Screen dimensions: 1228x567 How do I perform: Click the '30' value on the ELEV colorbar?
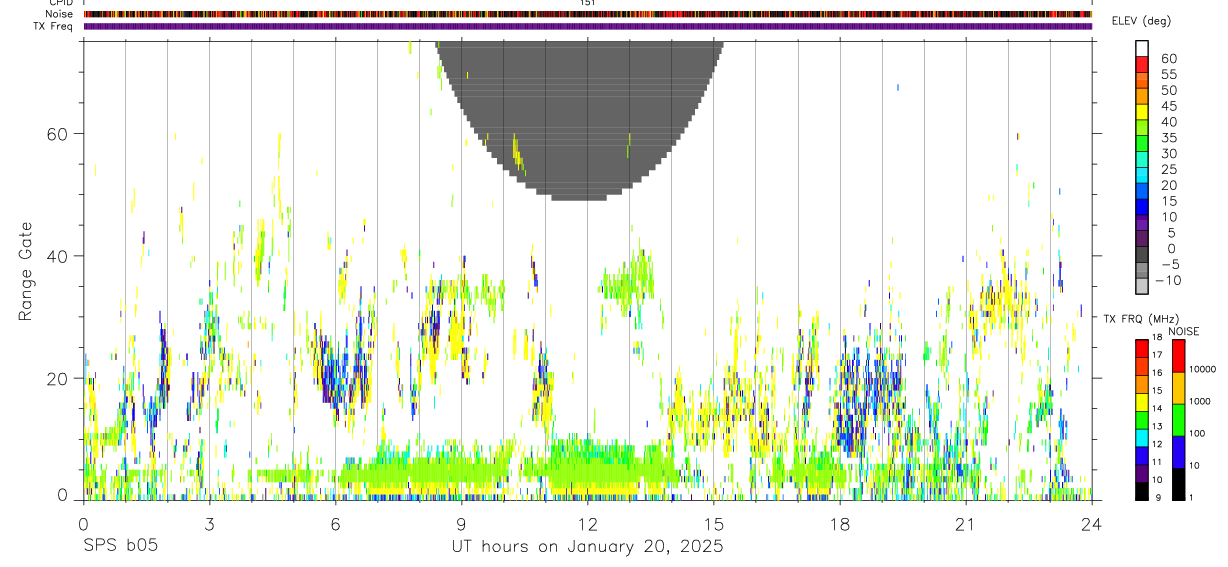pyautogui.click(x=1169, y=154)
